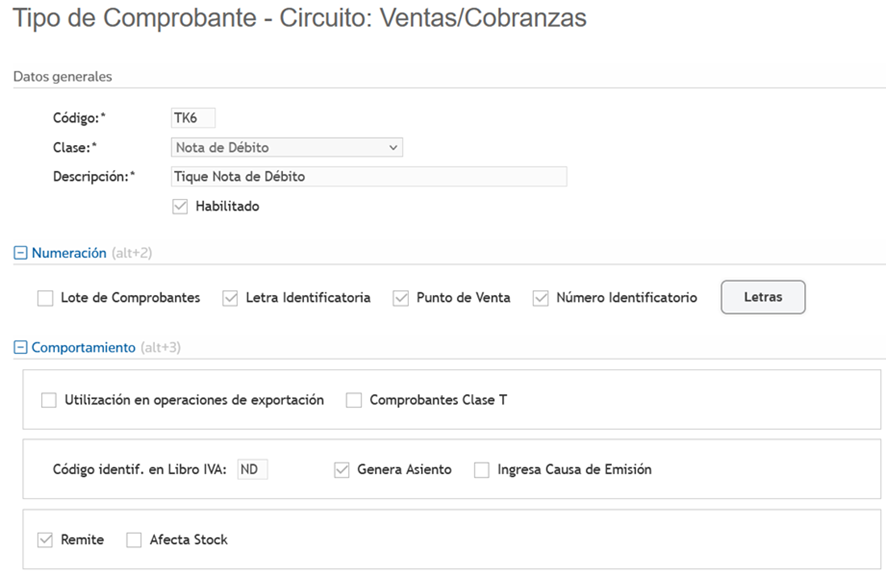The width and height of the screenshot is (886, 574).
Task: Disable the Genera Asiento checkbox
Action: (x=342, y=470)
